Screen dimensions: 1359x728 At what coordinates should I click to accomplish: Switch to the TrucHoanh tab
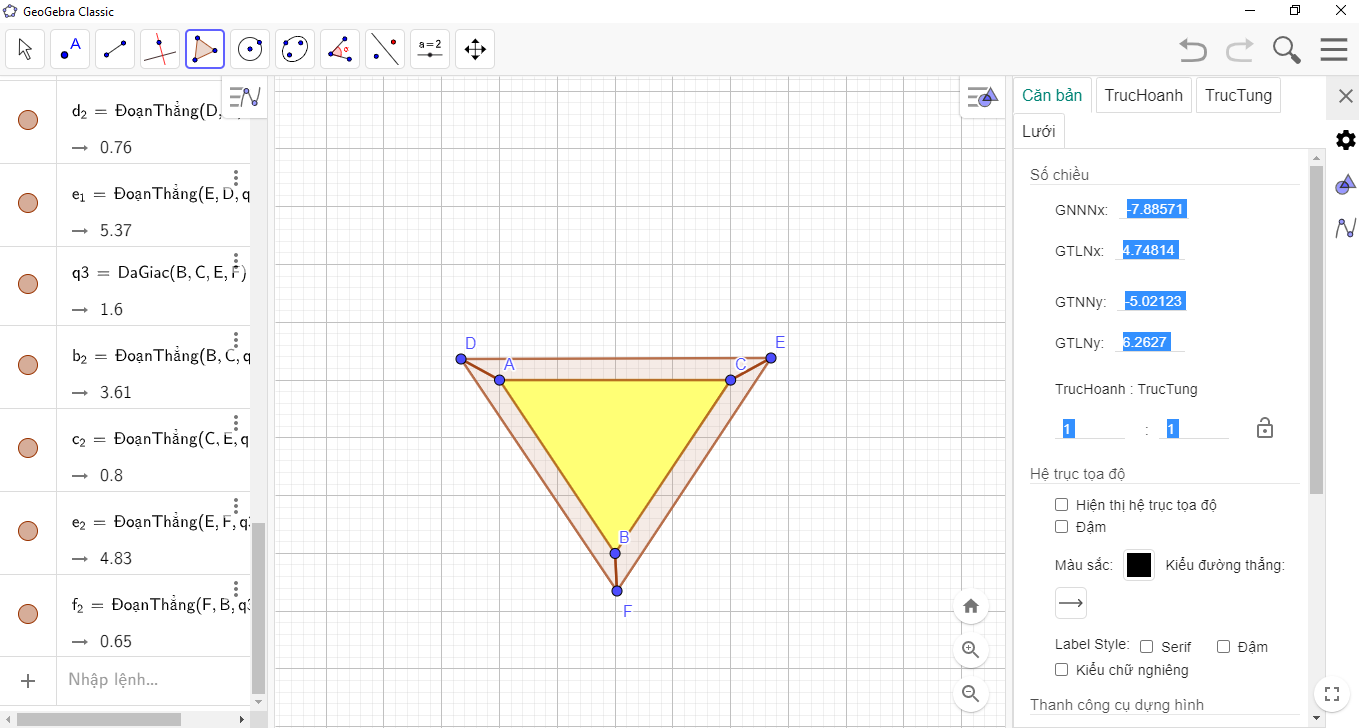tap(1144, 96)
